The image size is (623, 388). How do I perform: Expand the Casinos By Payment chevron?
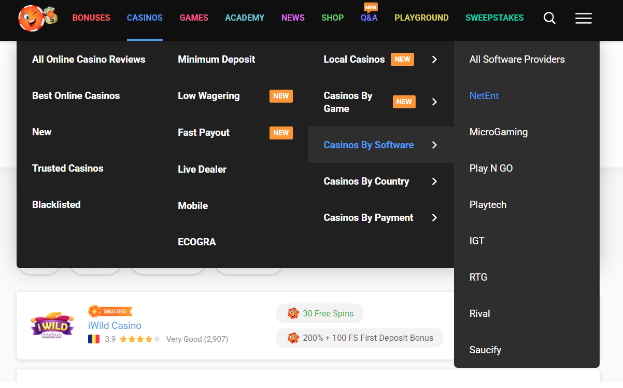(434, 218)
